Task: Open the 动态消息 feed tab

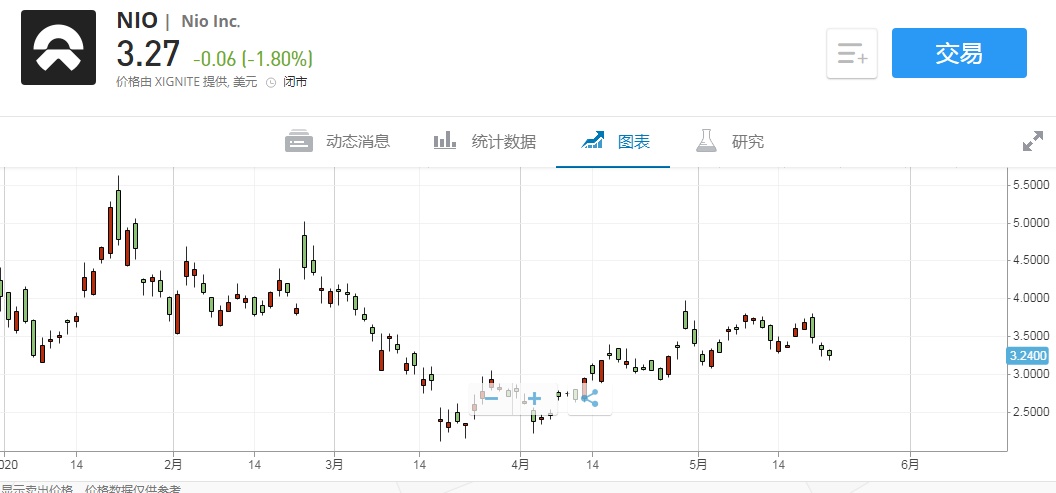Action: click(x=337, y=141)
